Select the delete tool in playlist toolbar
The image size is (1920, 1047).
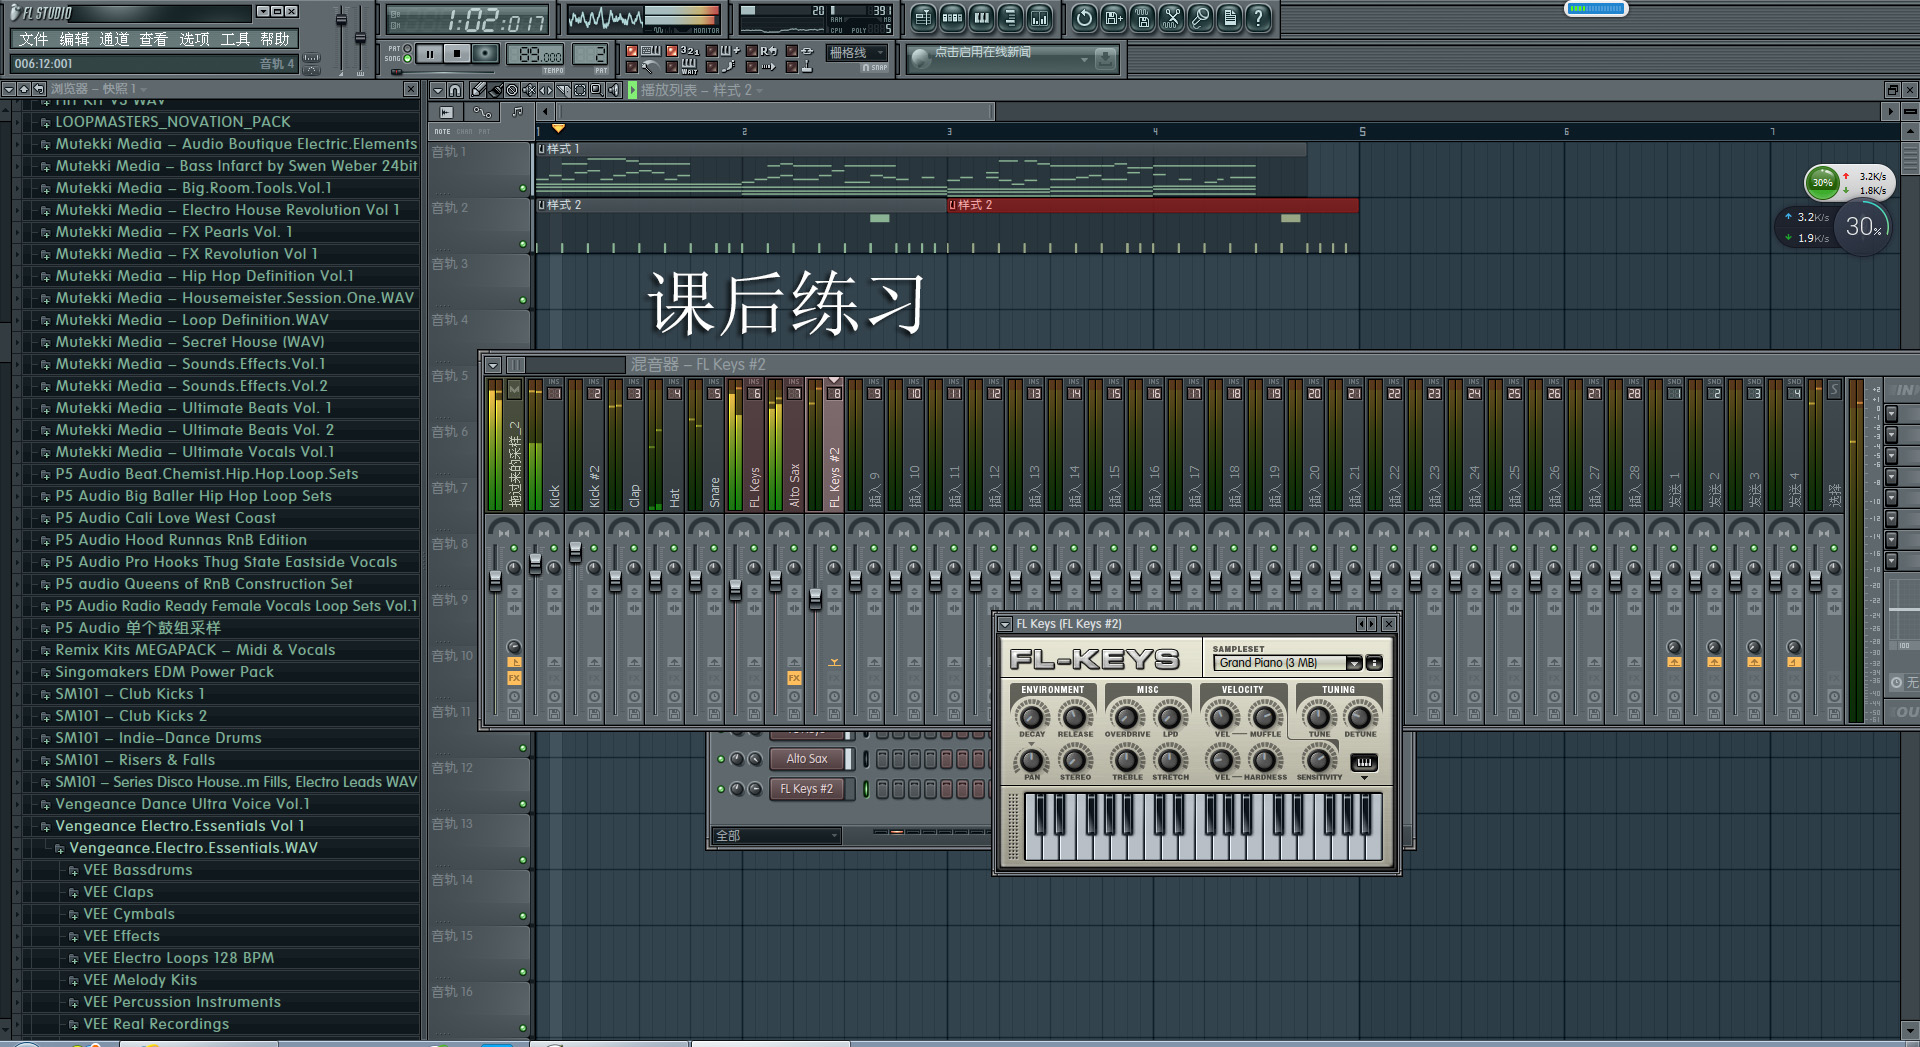[x=512, y=90]
